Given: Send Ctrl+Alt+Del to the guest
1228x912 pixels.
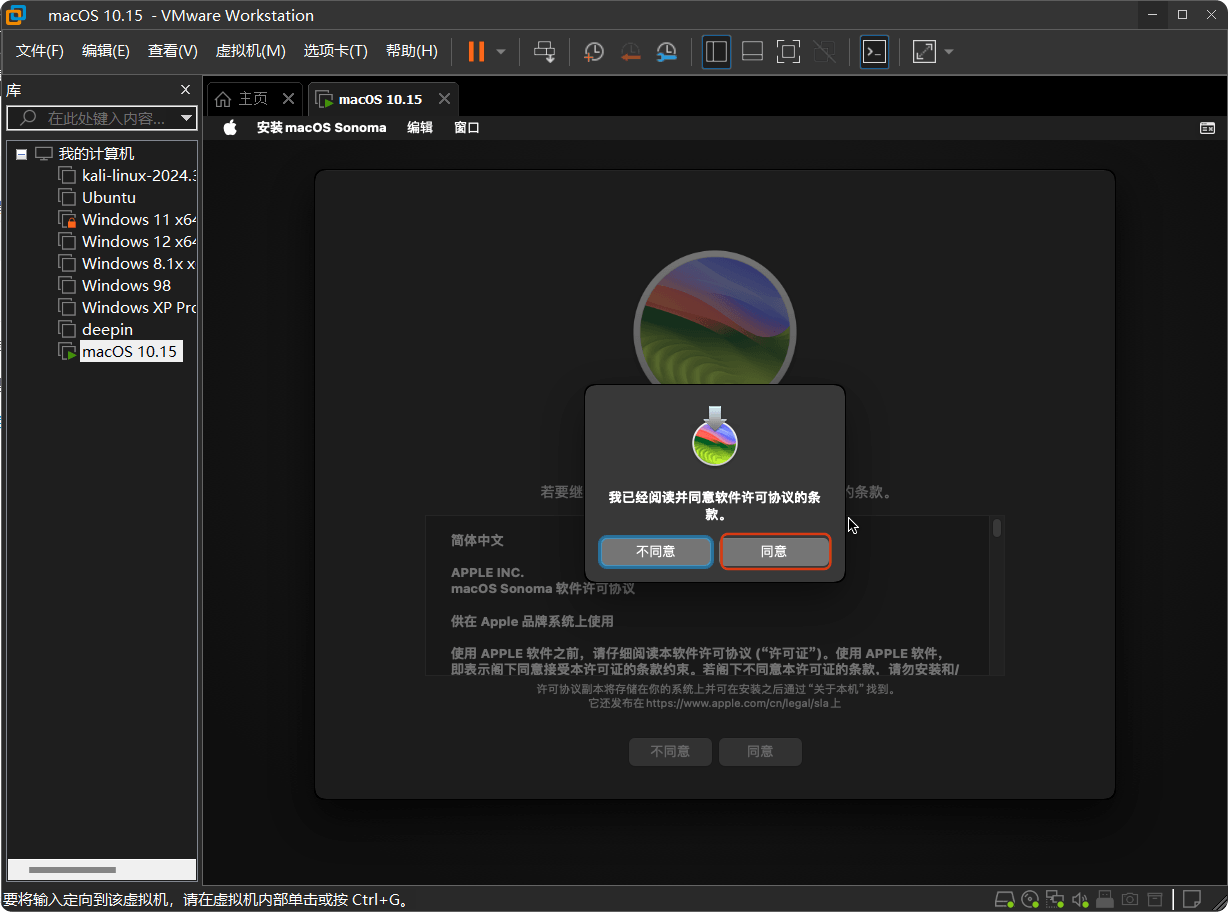Looking at the screenshot, I should point(545,51).
